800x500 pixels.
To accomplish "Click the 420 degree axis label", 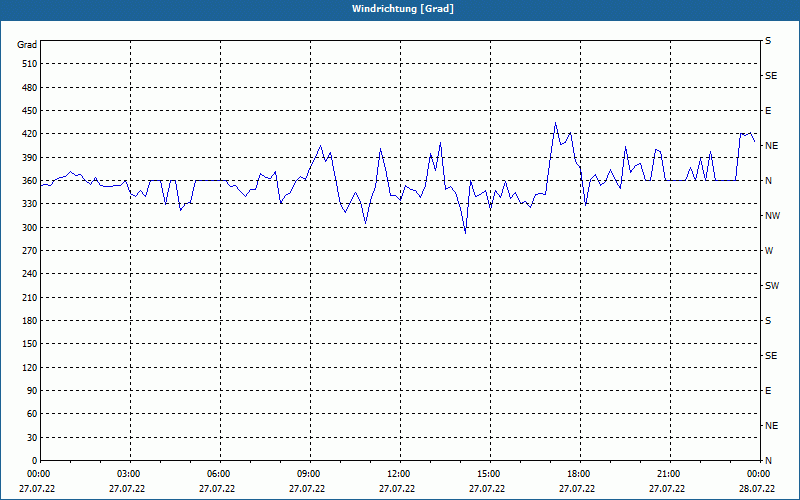I will click(30, 134).
